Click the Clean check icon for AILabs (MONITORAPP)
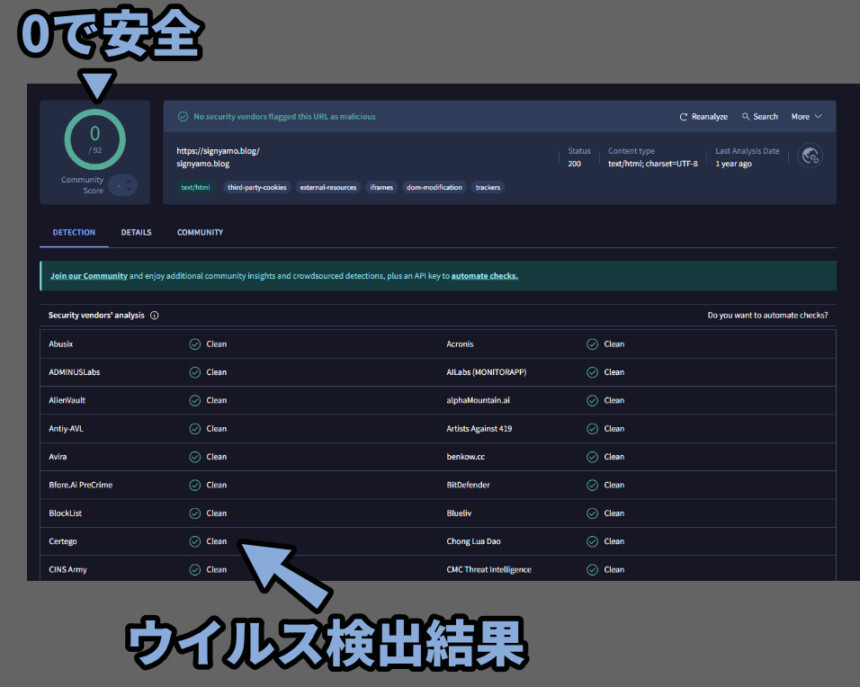Image resolution: width=860 pixels, height=687 pixels. click(592, 372)
